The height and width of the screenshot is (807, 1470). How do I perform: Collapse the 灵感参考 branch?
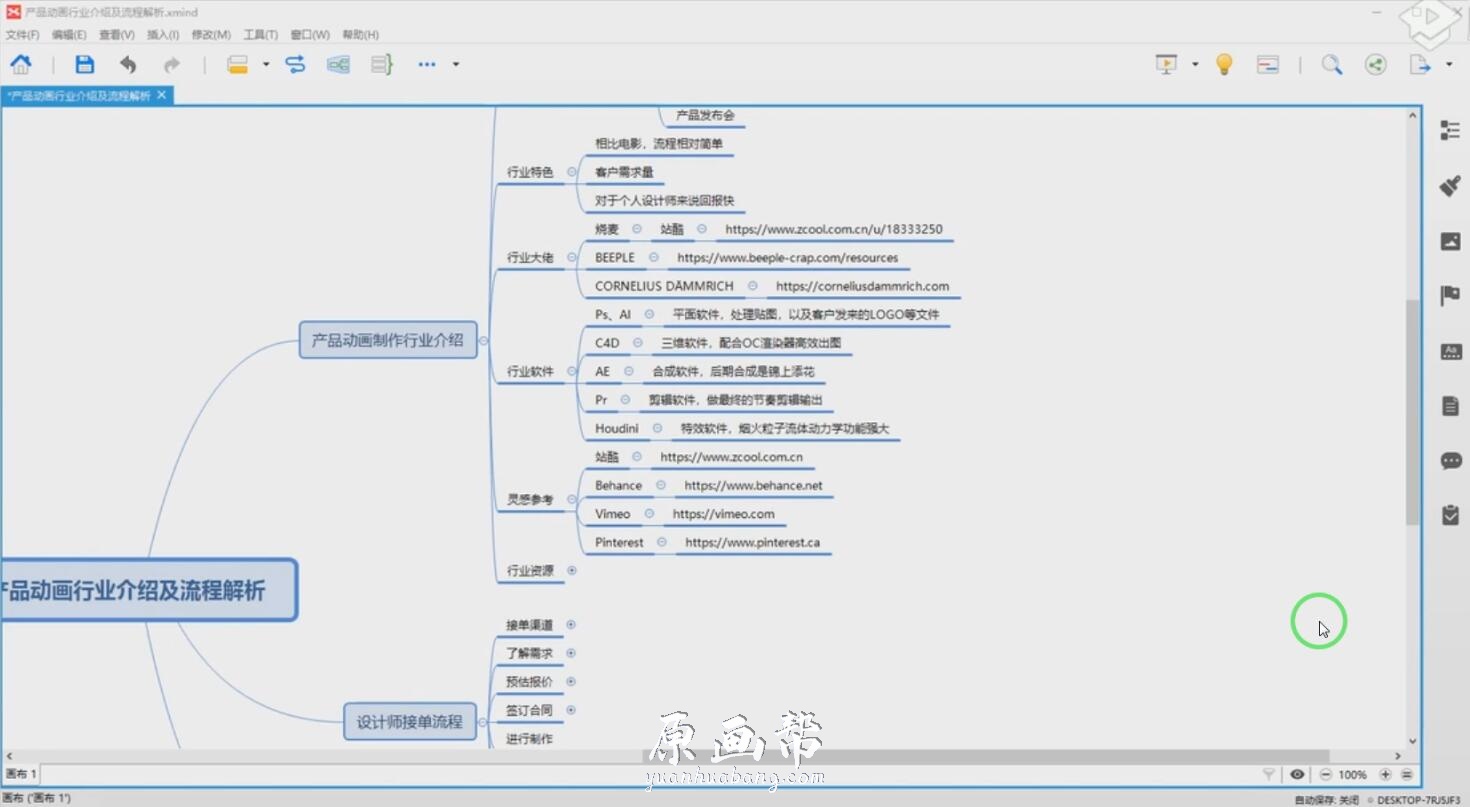coord(572,499)
